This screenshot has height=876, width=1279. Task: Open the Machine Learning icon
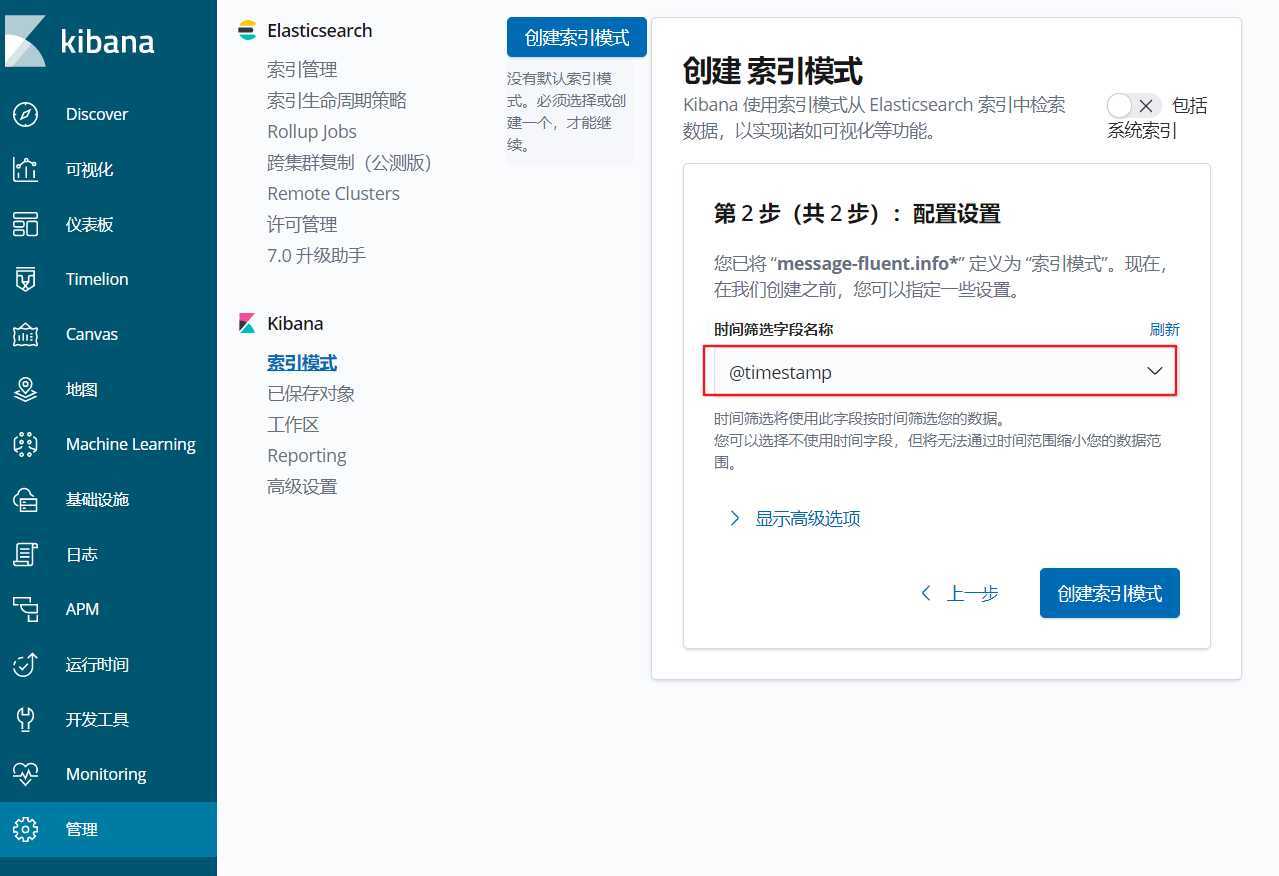pos(25,444)
